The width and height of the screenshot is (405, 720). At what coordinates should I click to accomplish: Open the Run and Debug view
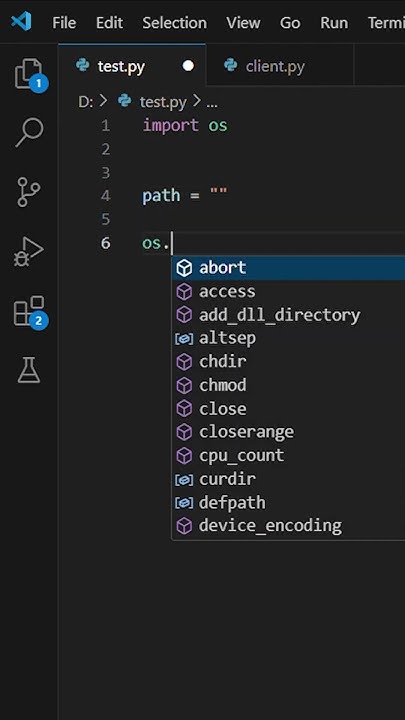click(x=28, y=251)
